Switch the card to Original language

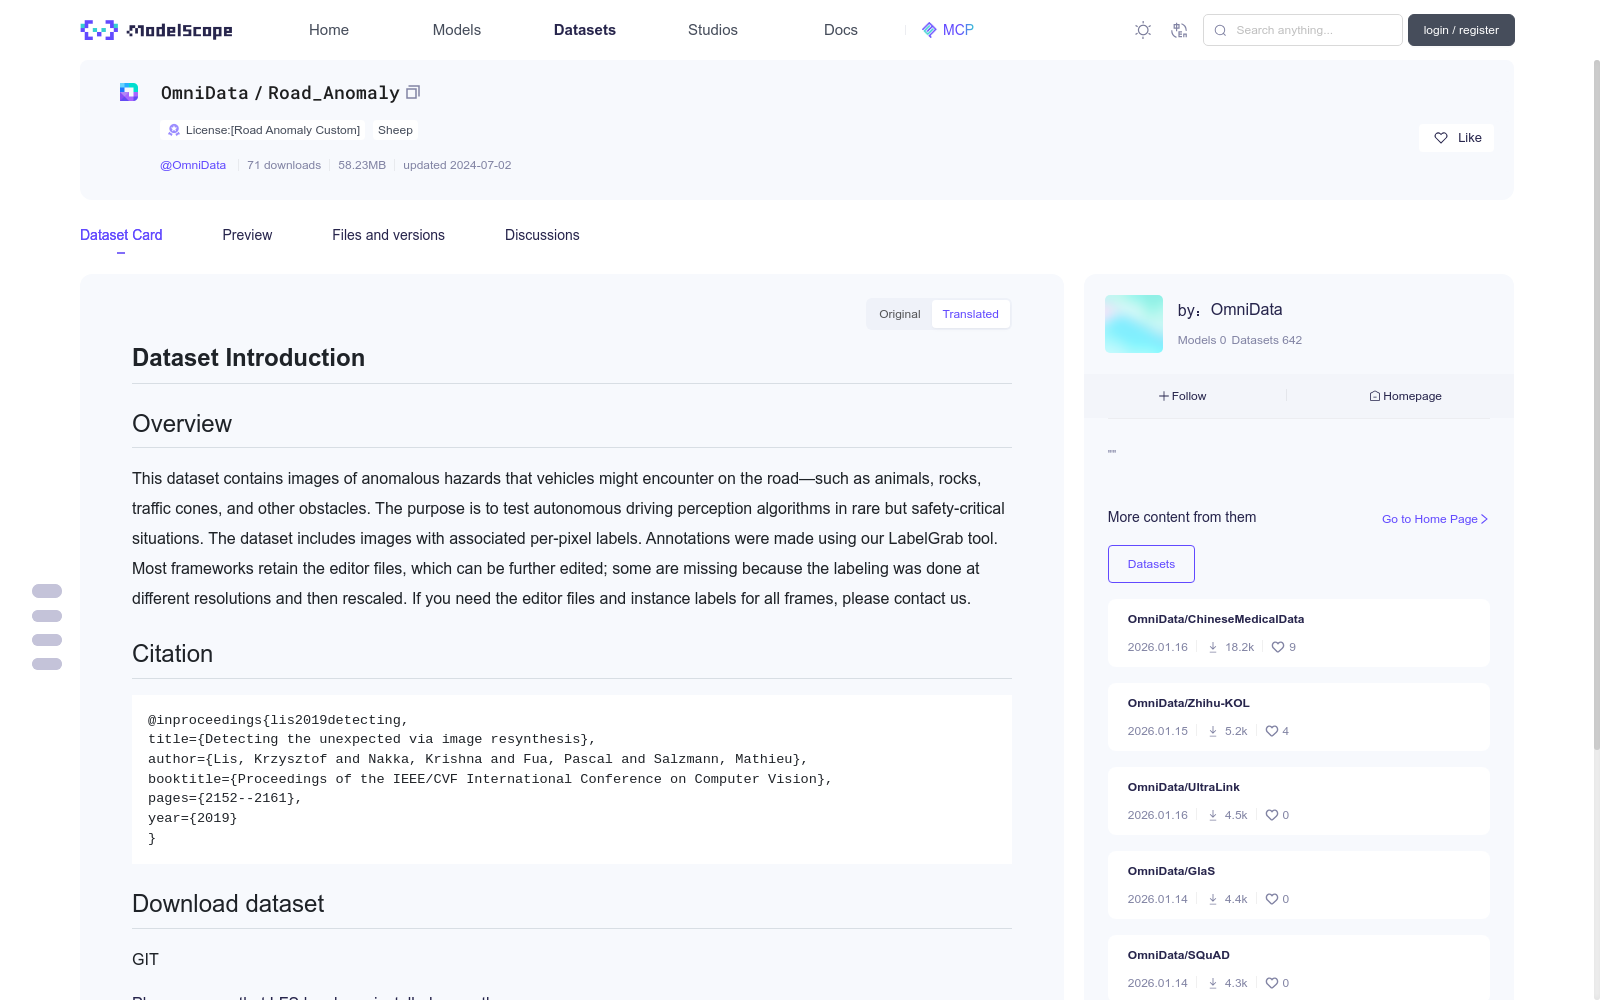click(x=900, y=314)
